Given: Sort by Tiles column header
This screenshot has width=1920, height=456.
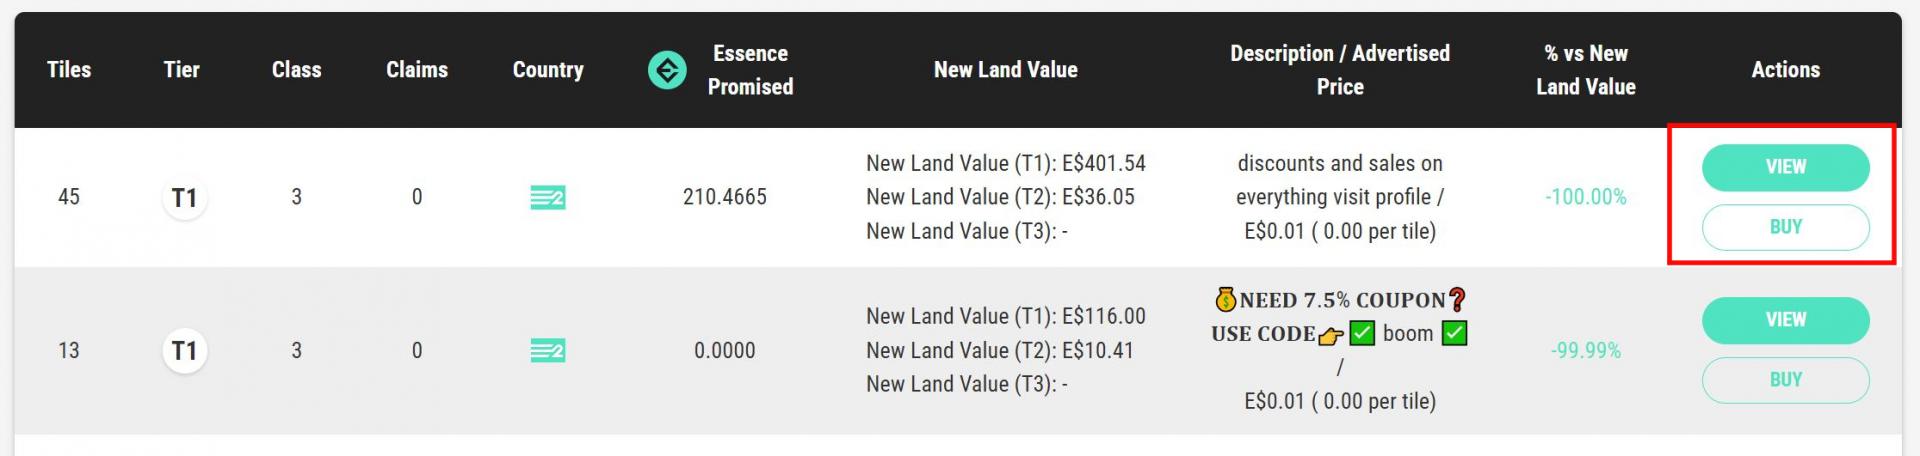Looking at the screenshot, I should point(69,70).
